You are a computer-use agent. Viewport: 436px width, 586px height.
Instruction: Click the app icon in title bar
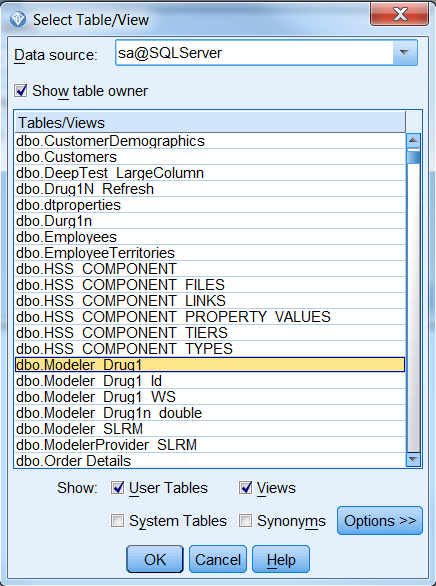pyautogui.click(x=18, y=19)
